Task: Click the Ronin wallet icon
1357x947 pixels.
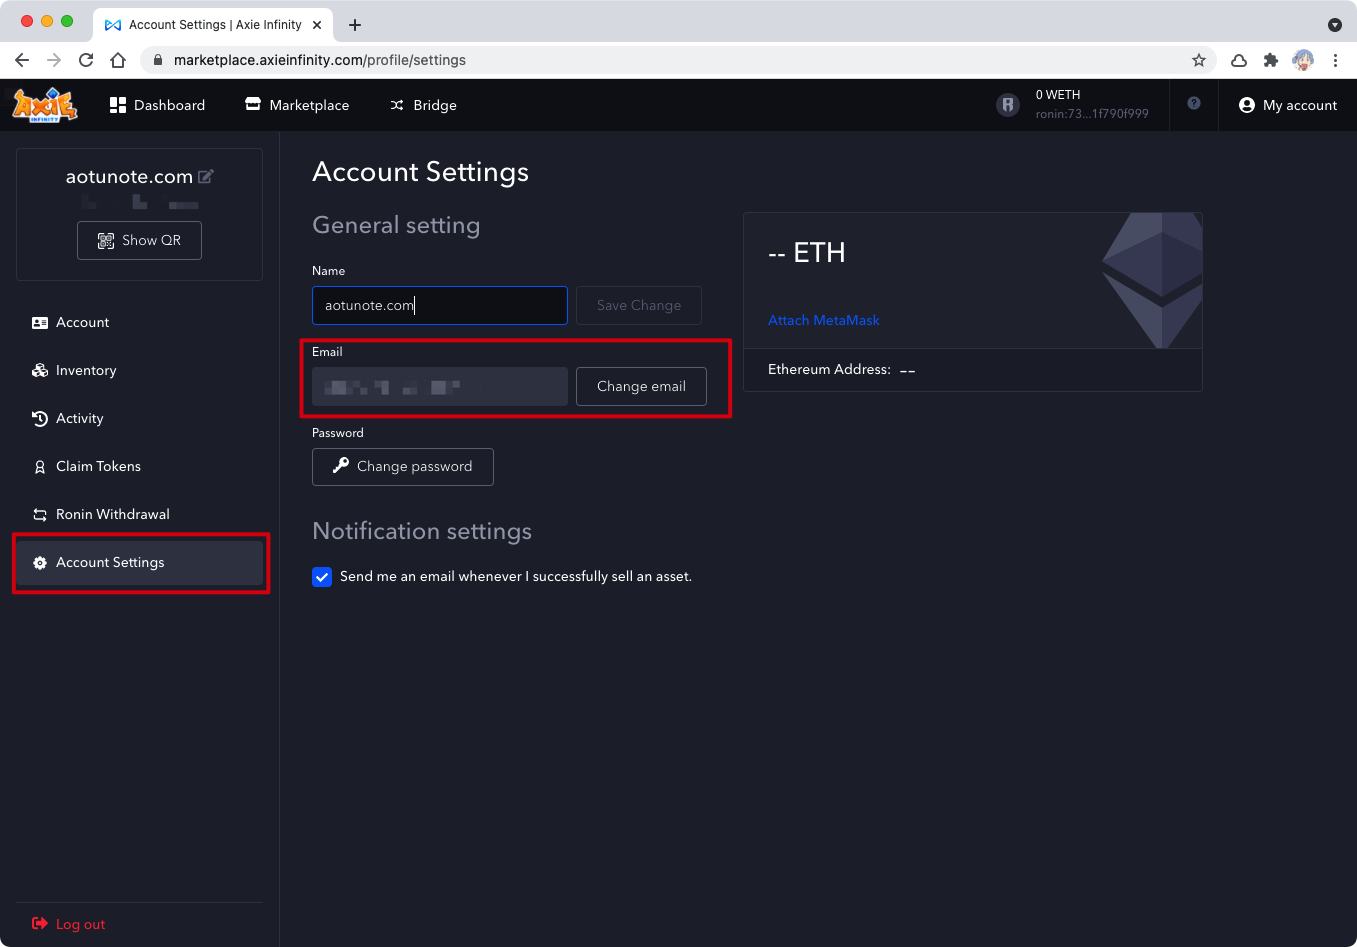Action: pyautogui.click(x=1008, y=104)
